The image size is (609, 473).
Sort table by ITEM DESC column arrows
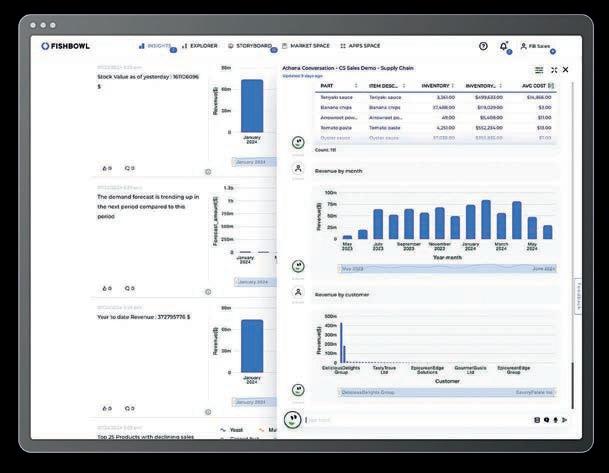tap(404, 85)
